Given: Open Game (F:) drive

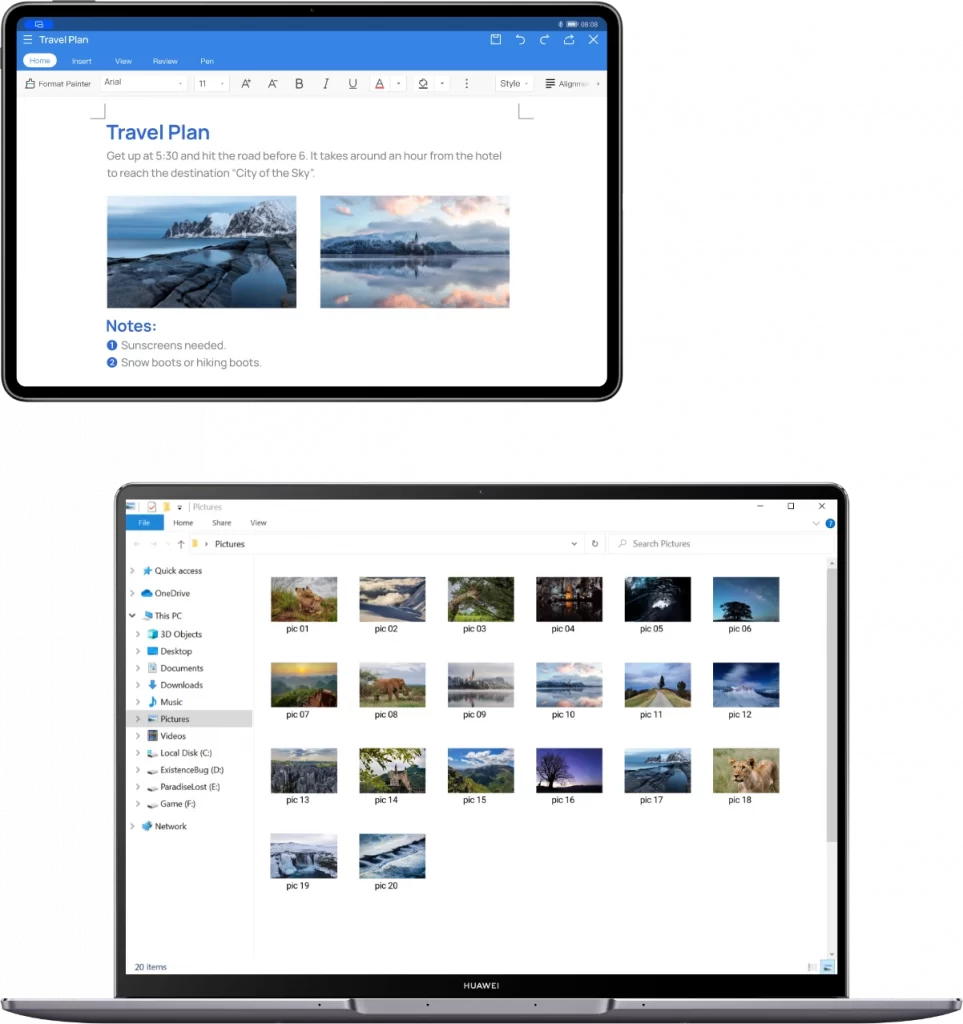Looking at the screenshot, I should click(x=171, y=804).
